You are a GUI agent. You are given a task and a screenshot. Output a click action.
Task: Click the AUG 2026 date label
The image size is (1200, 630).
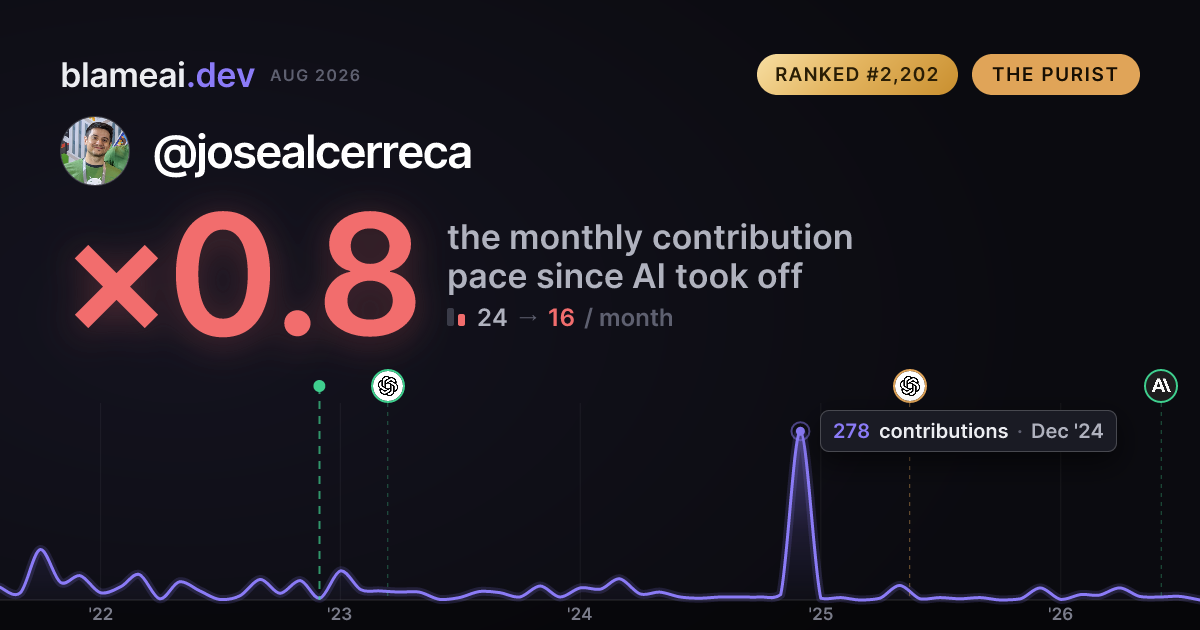pos(315,76)
